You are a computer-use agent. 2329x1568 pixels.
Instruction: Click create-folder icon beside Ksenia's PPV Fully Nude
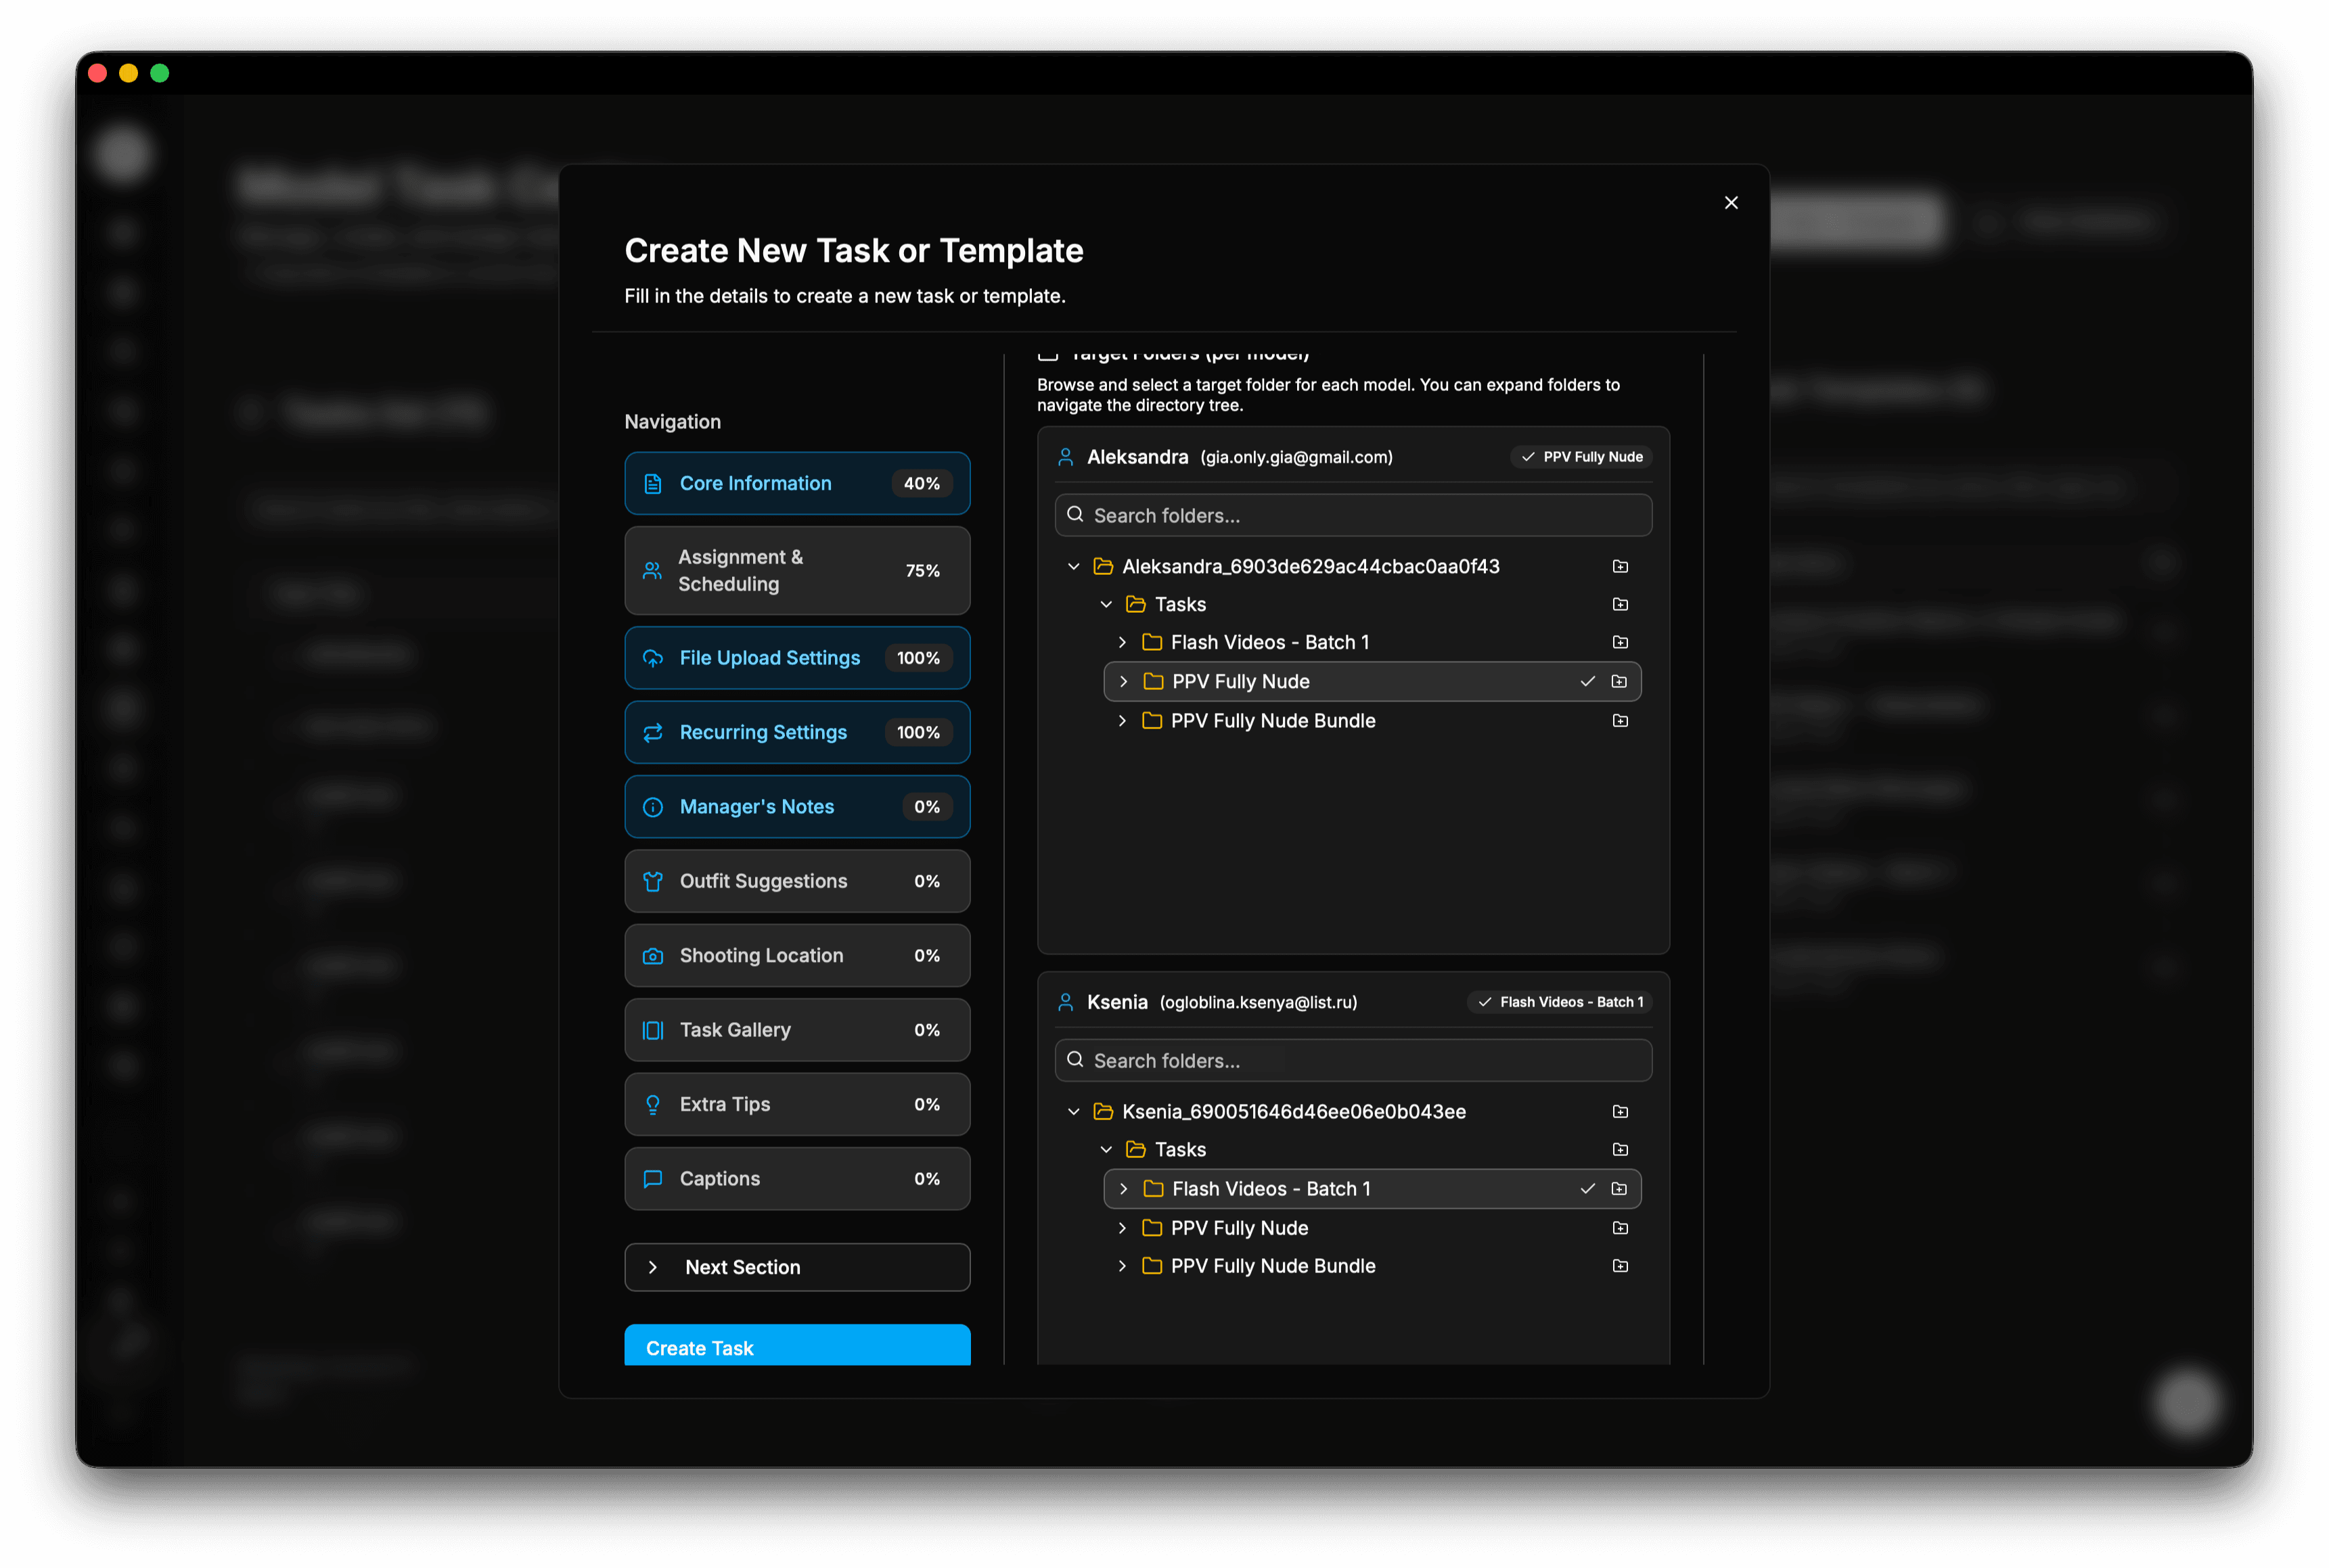pyautogui.click(x=1620, y=1228)
